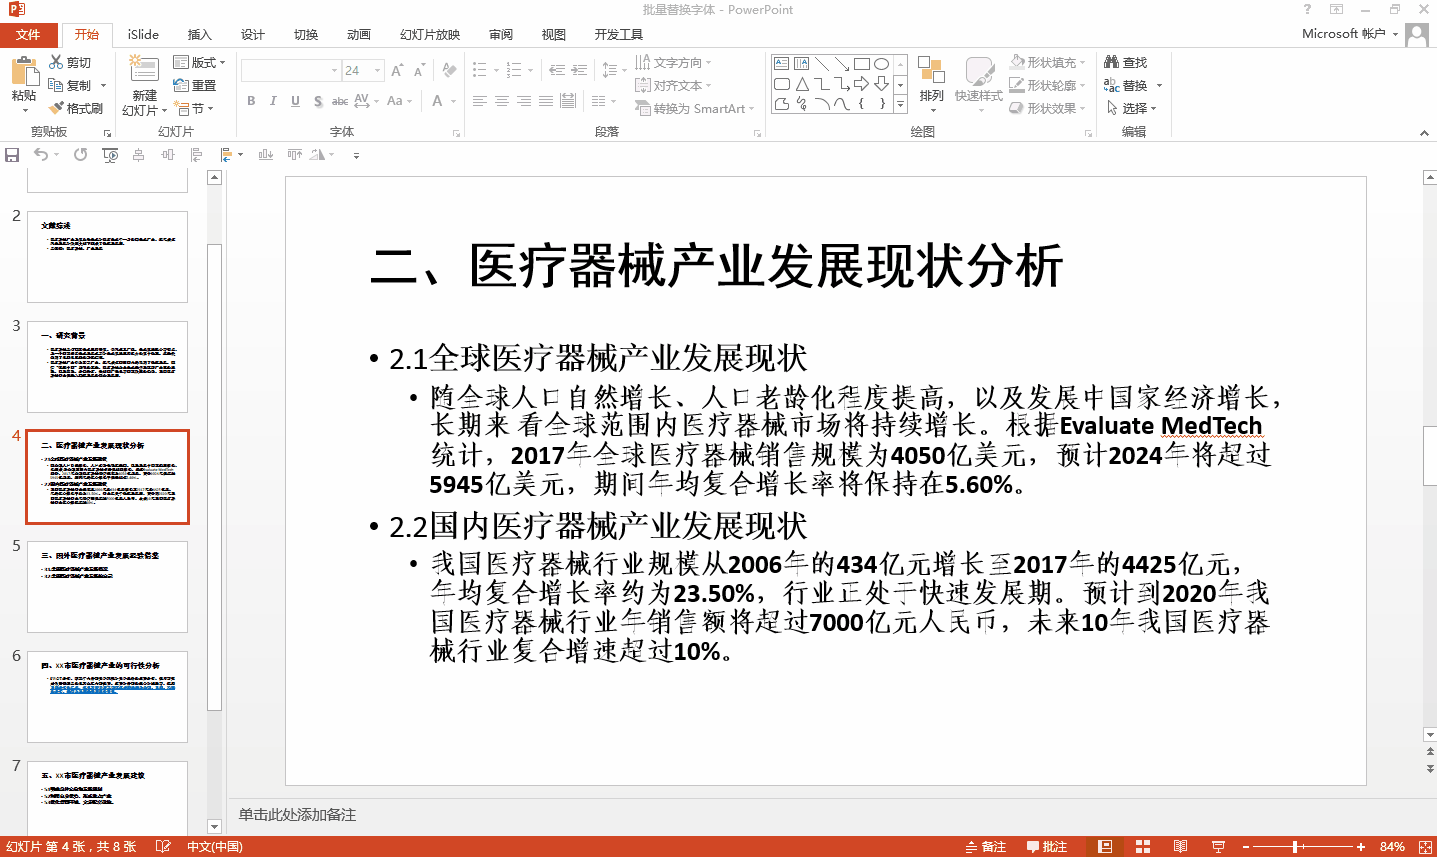
Task: Open the 文件 menu
Action: [29, 33]
